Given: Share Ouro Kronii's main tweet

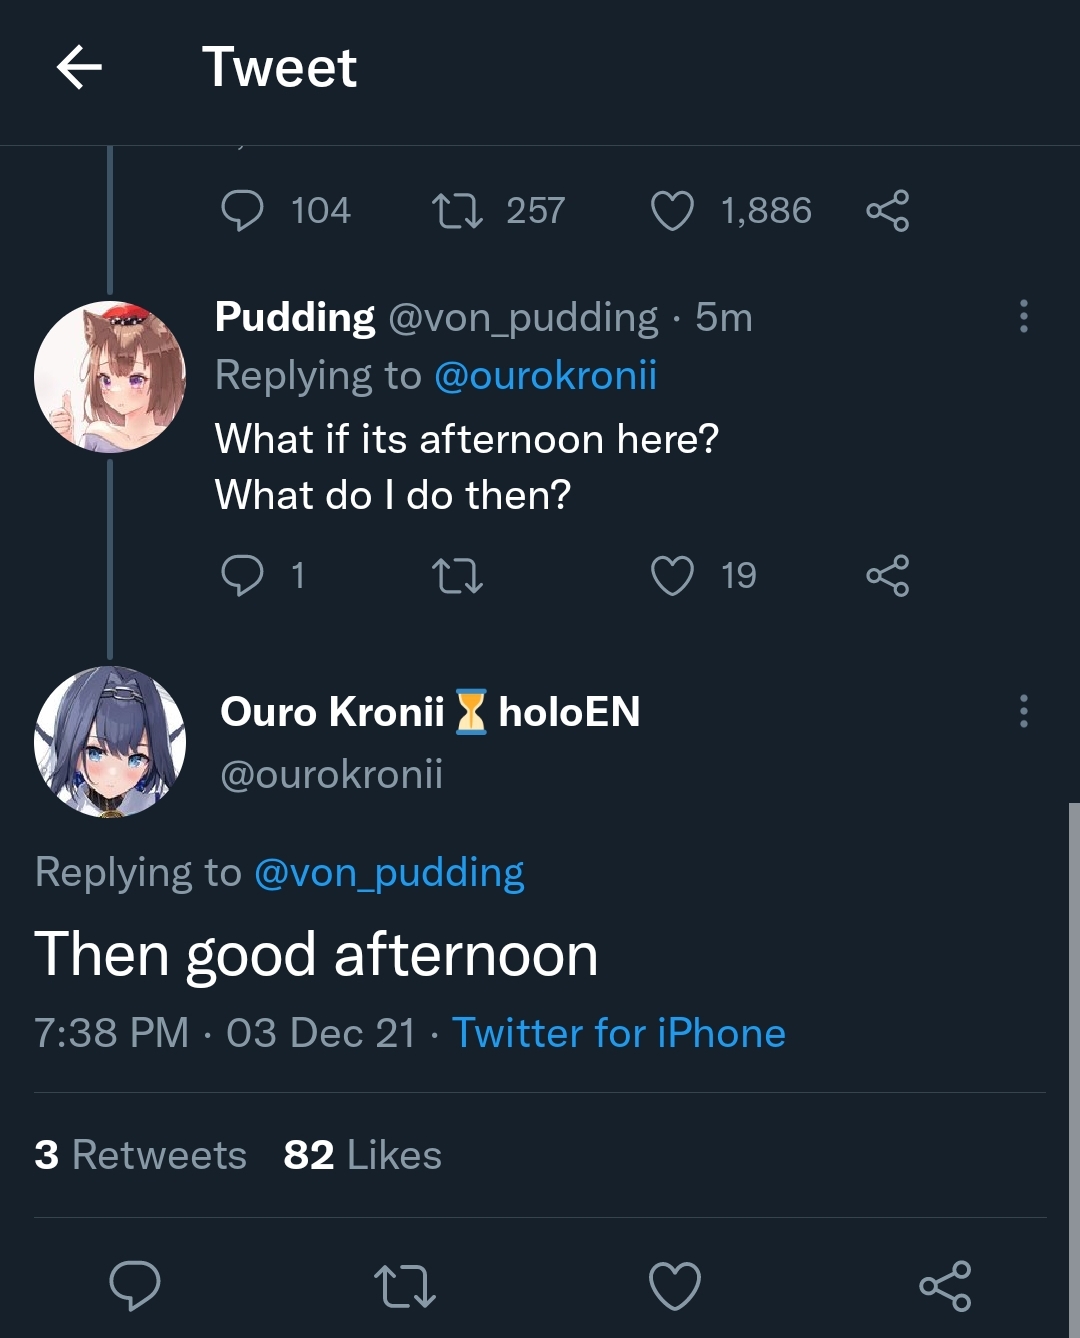Looking at the screenshot, I should point(945,1286).
